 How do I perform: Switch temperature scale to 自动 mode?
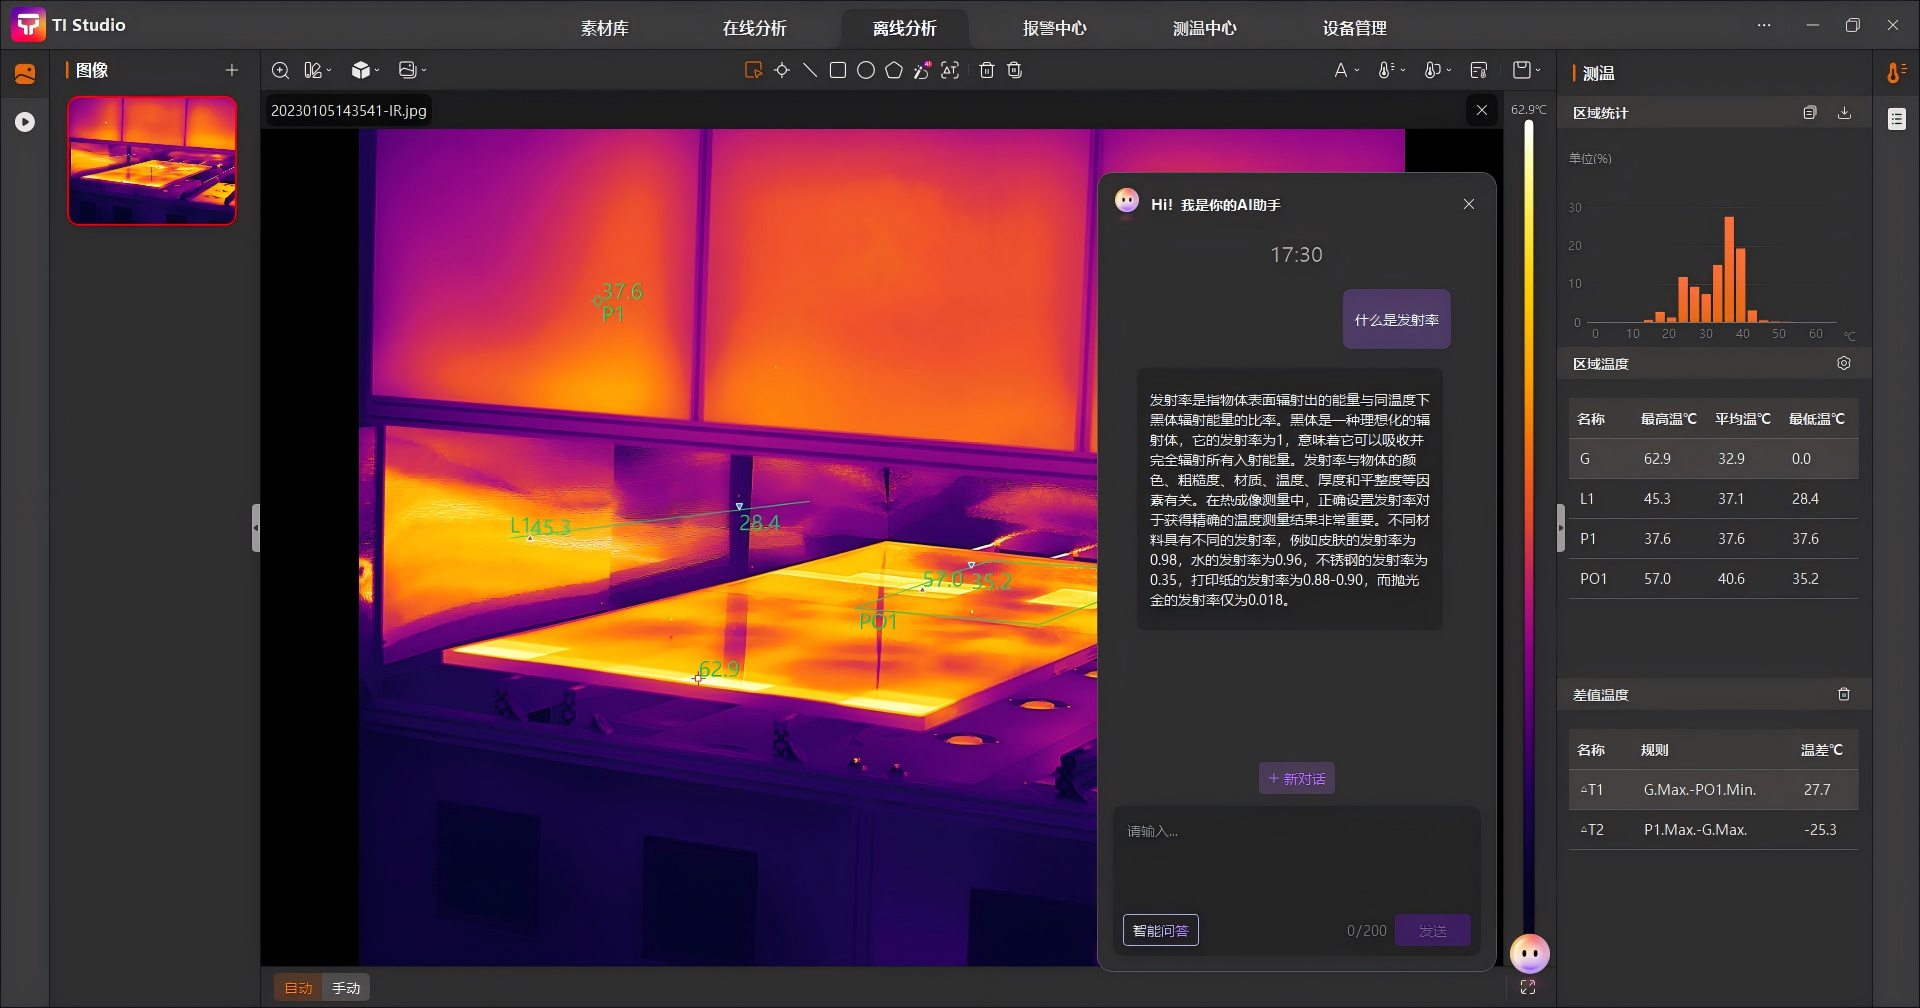point(298,988)
